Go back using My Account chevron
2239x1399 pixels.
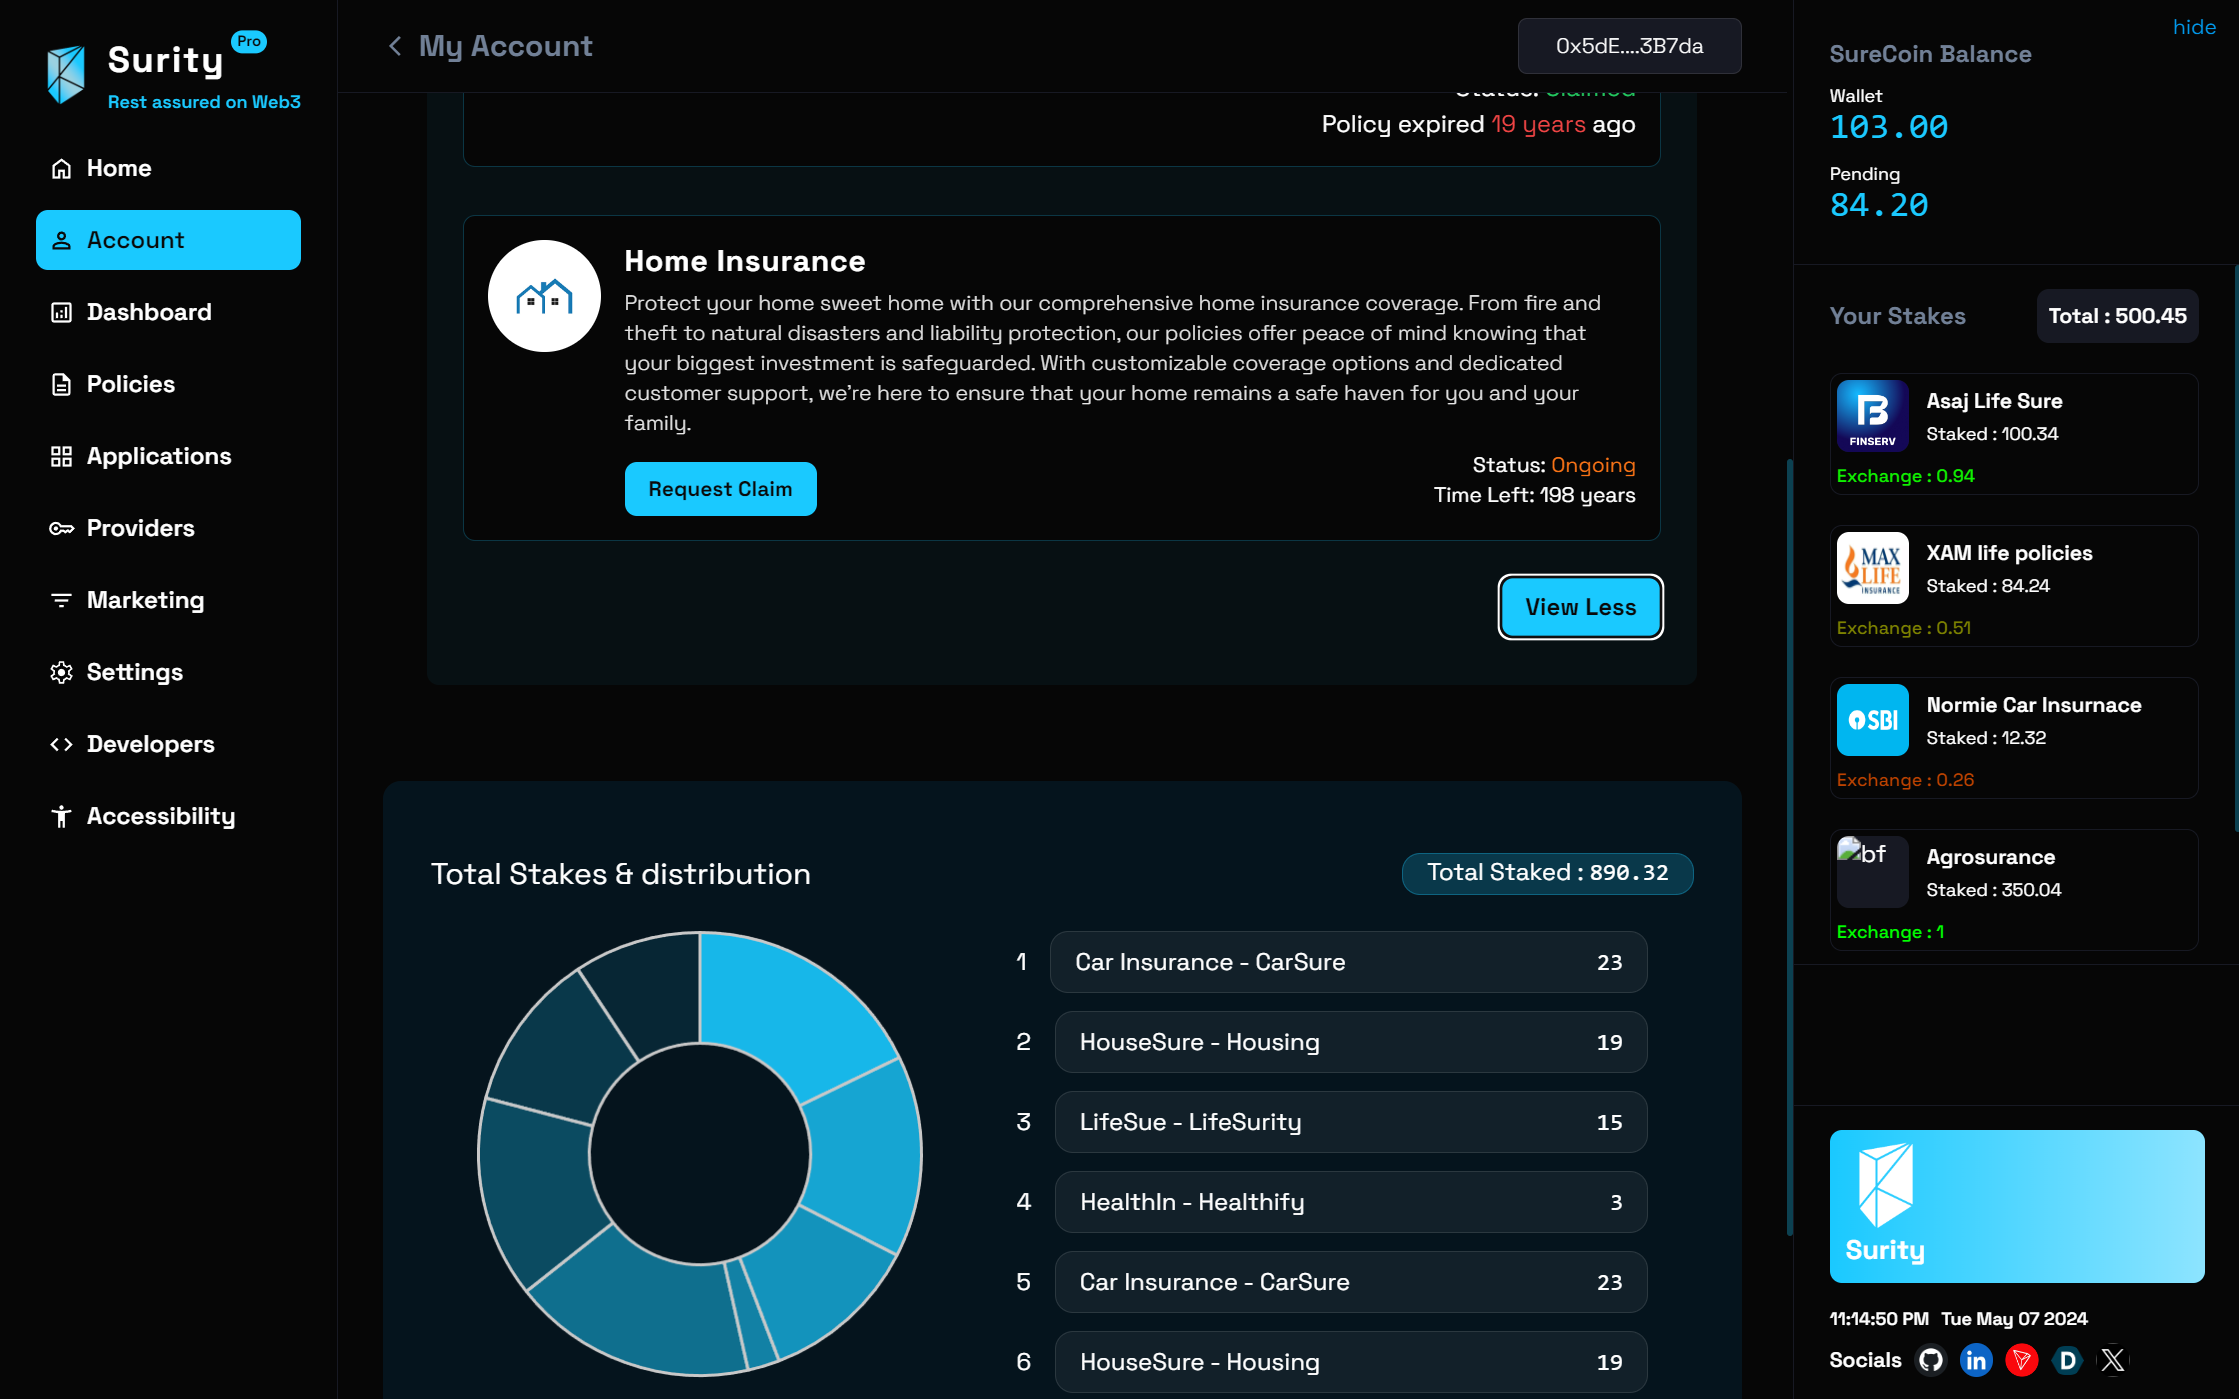click(395, 46)
